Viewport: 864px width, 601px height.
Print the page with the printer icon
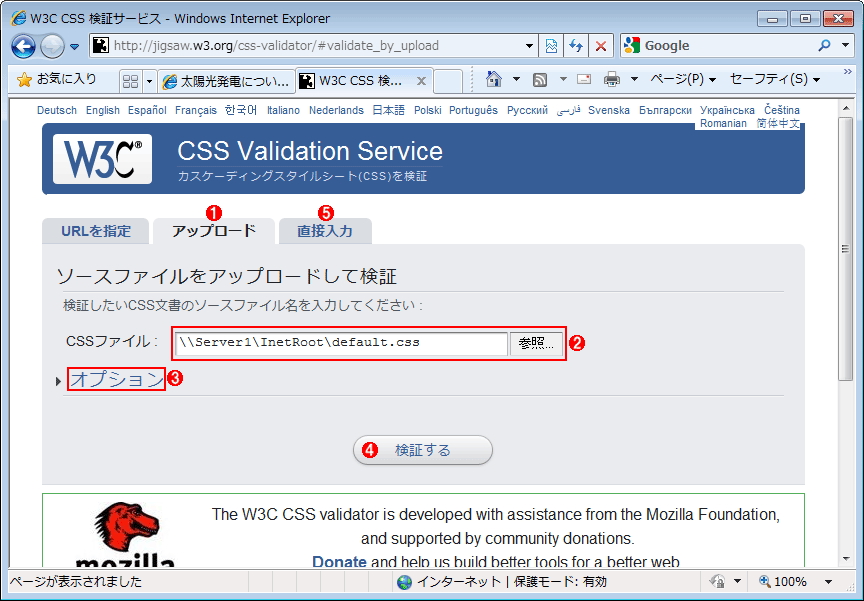[612, 79]
